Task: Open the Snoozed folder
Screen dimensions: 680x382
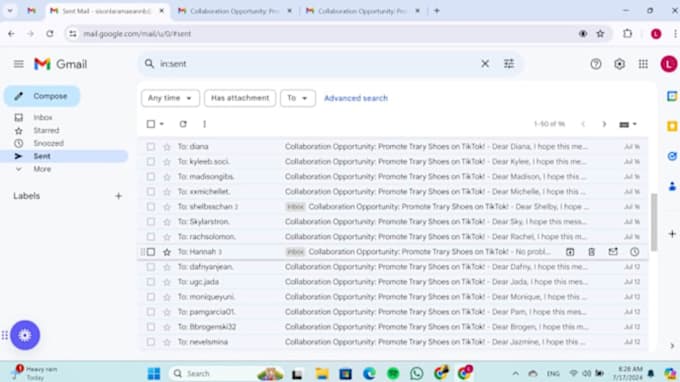Action: pos(48,143)
